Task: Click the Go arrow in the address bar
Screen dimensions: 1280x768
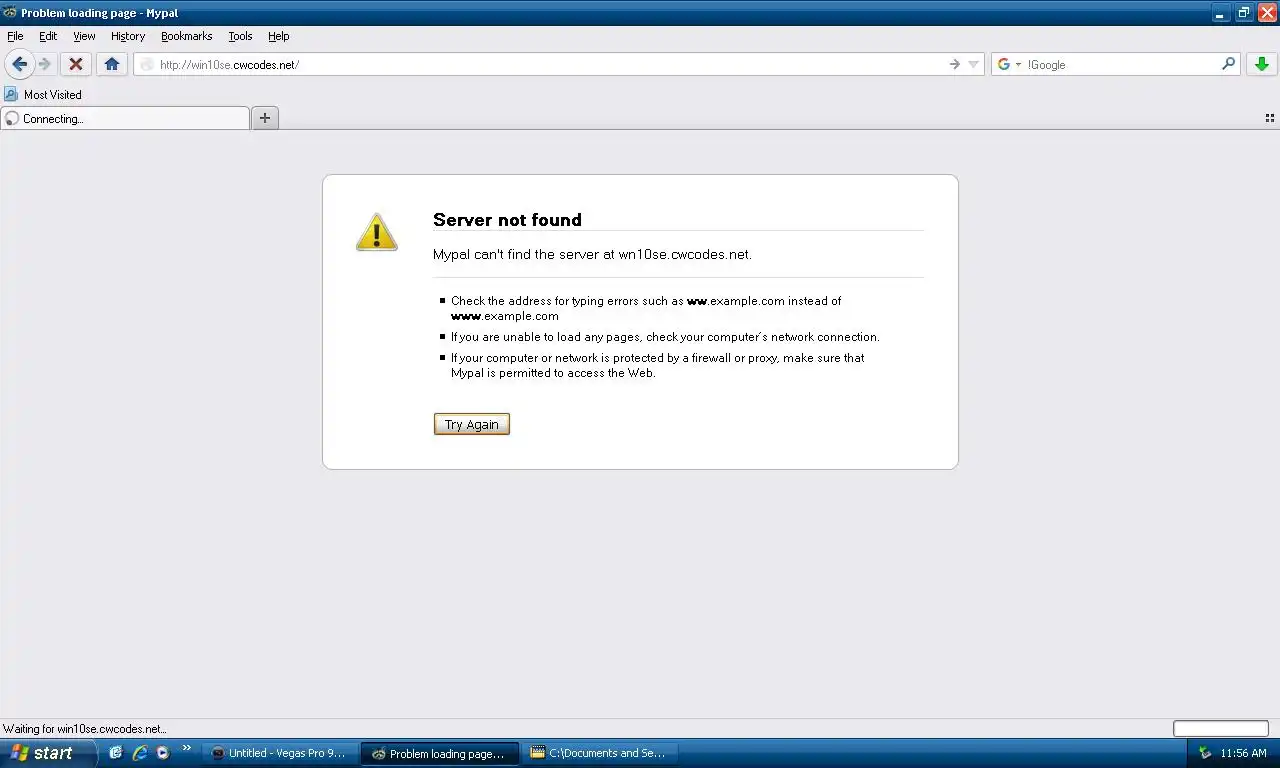Action: coord(955,64)
